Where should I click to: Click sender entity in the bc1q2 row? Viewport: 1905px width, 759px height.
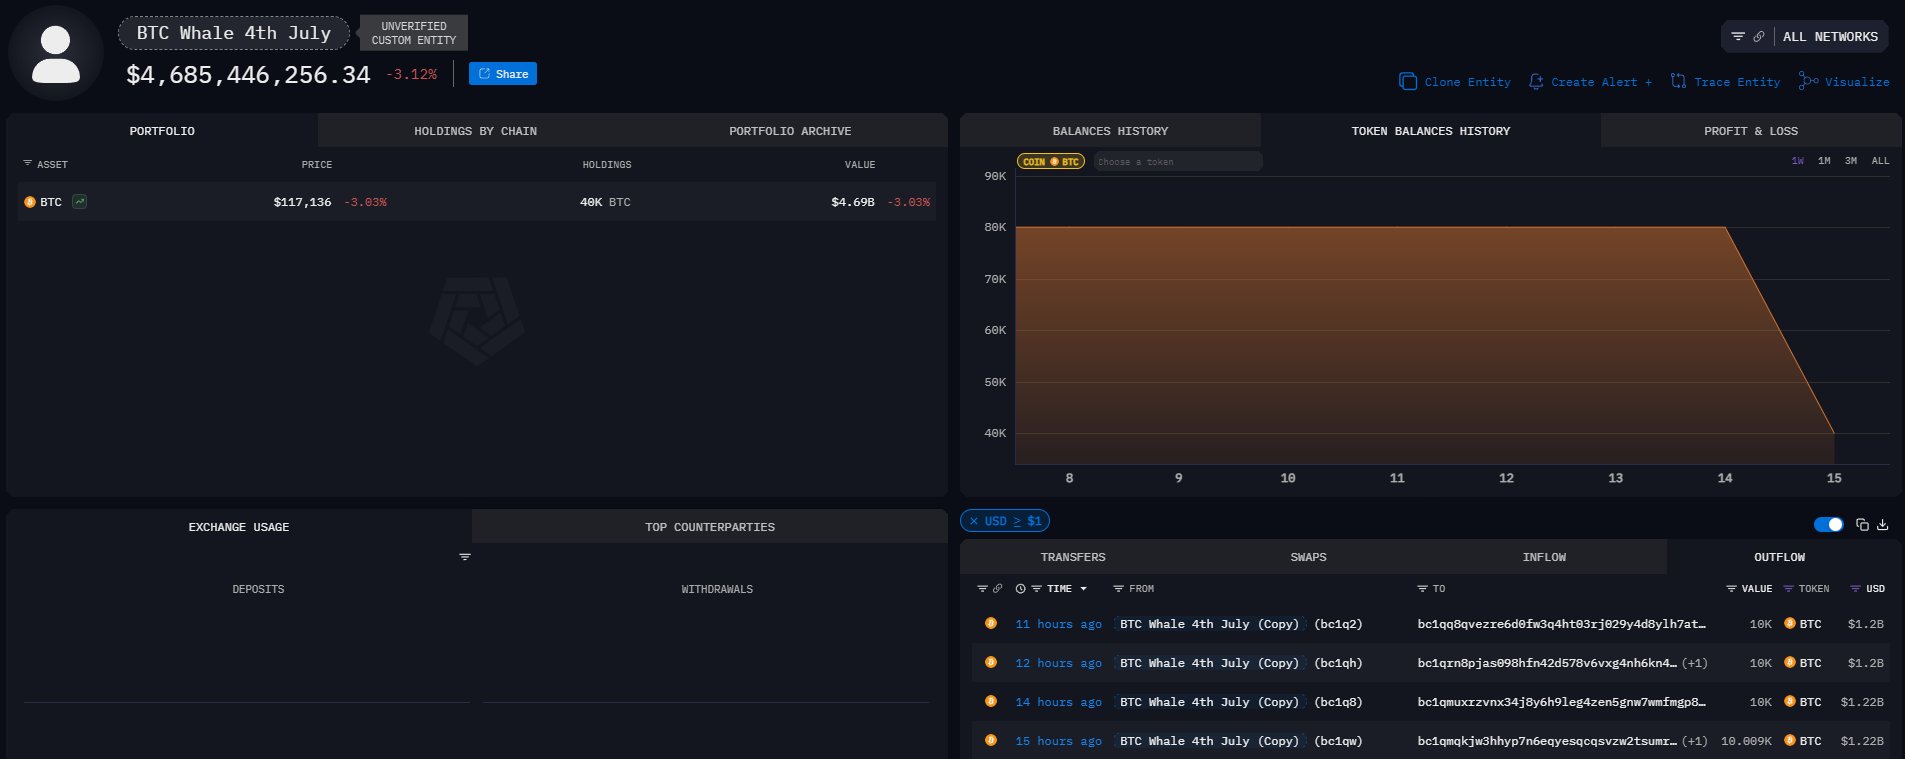pyautogui.click(x=1209, y=624)
